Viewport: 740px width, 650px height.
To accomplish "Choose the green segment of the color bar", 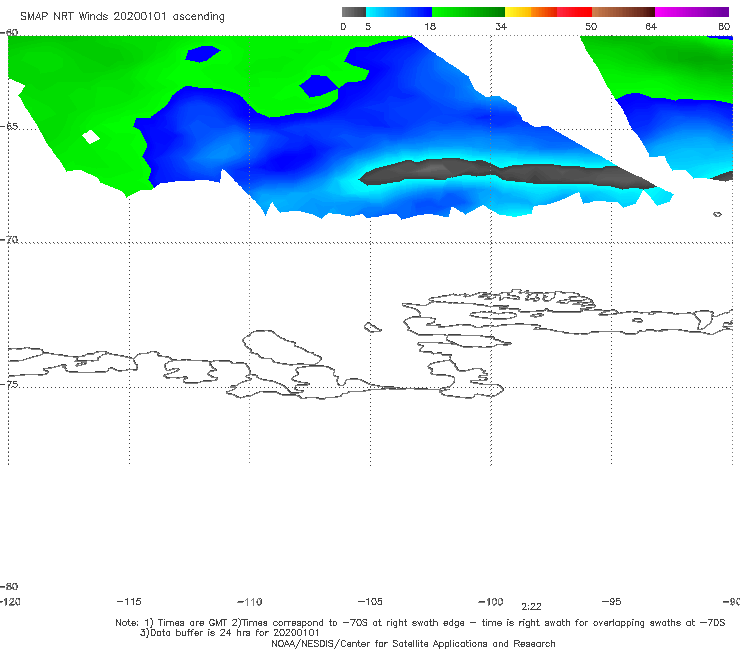I will pyautogui.click(x=468, y=12).
